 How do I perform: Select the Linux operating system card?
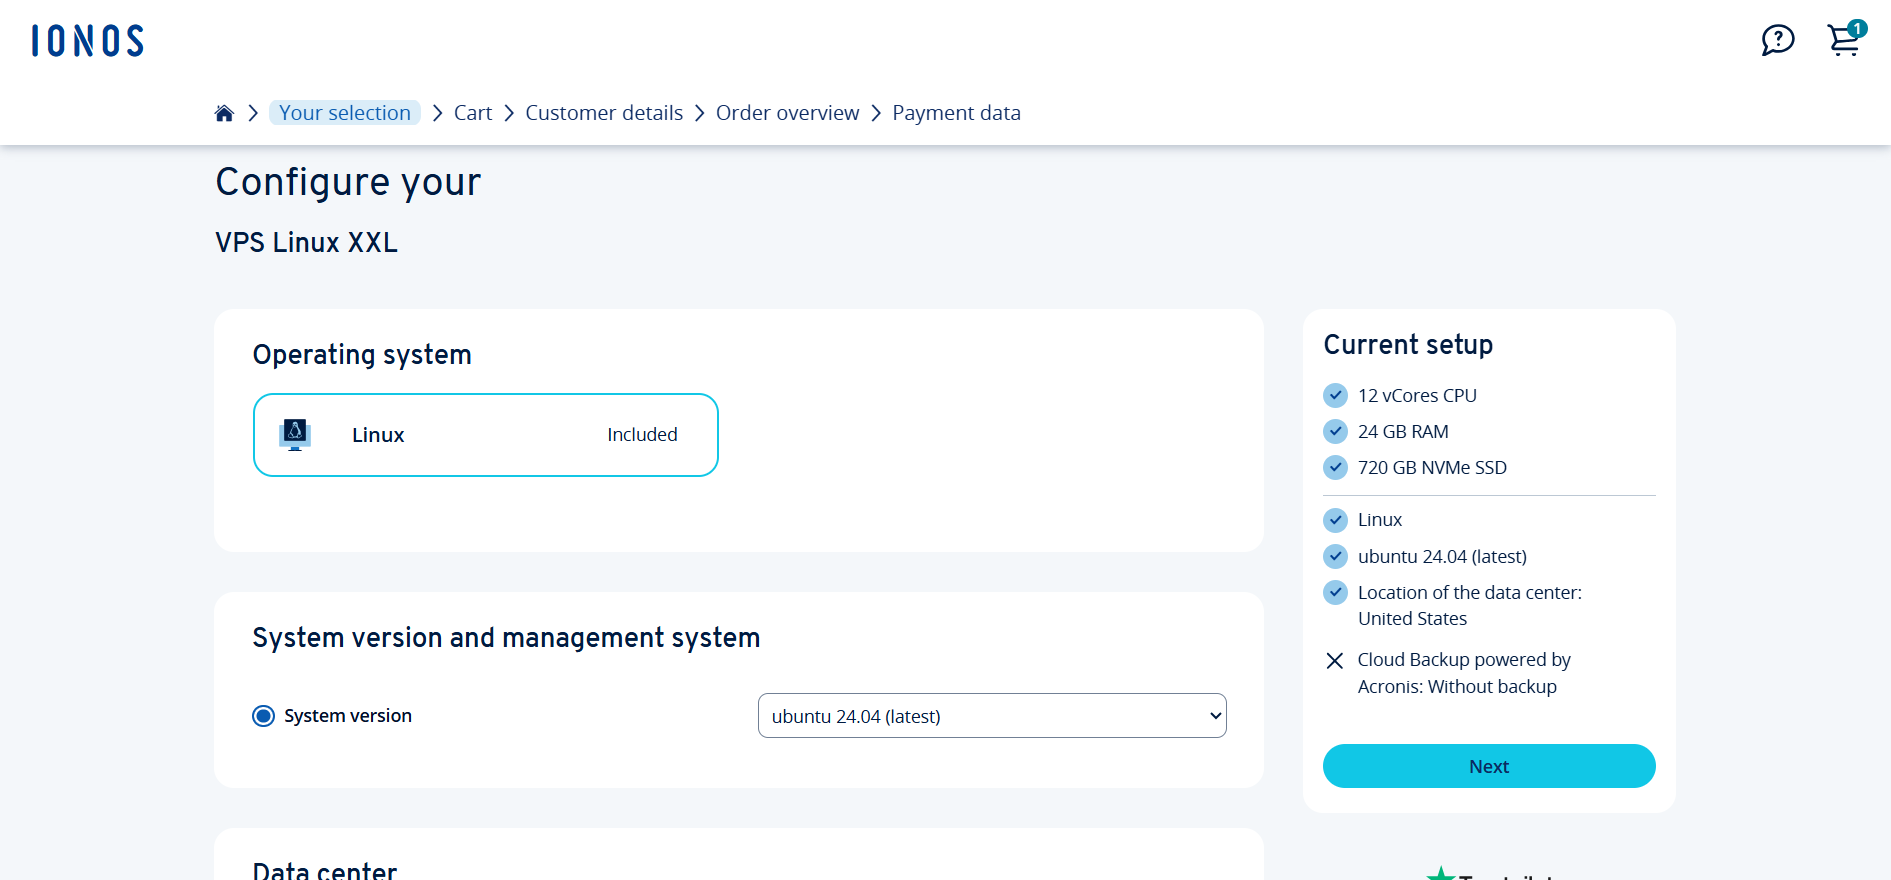coord(486,435)
